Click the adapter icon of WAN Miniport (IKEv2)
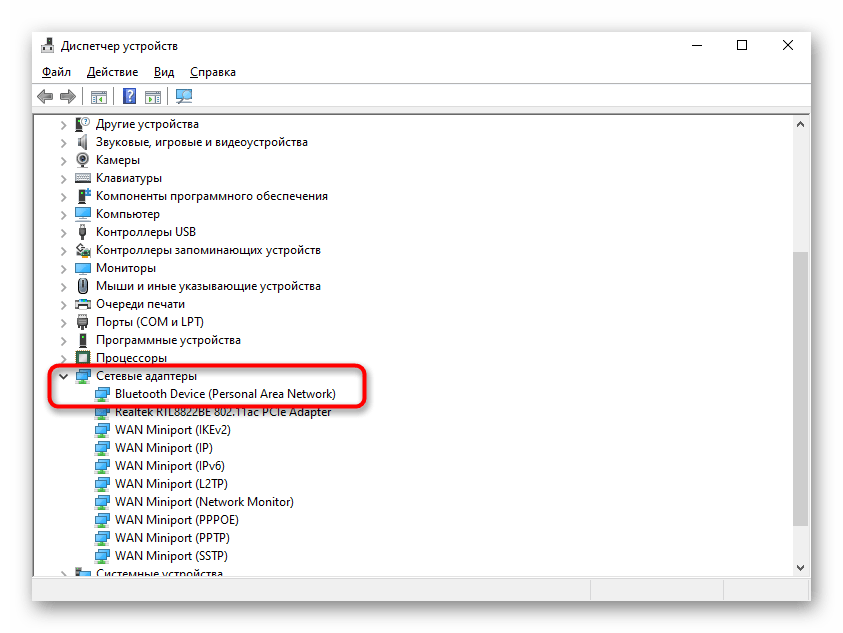Screen dimensions: 843x633 [x=102, y=430]
